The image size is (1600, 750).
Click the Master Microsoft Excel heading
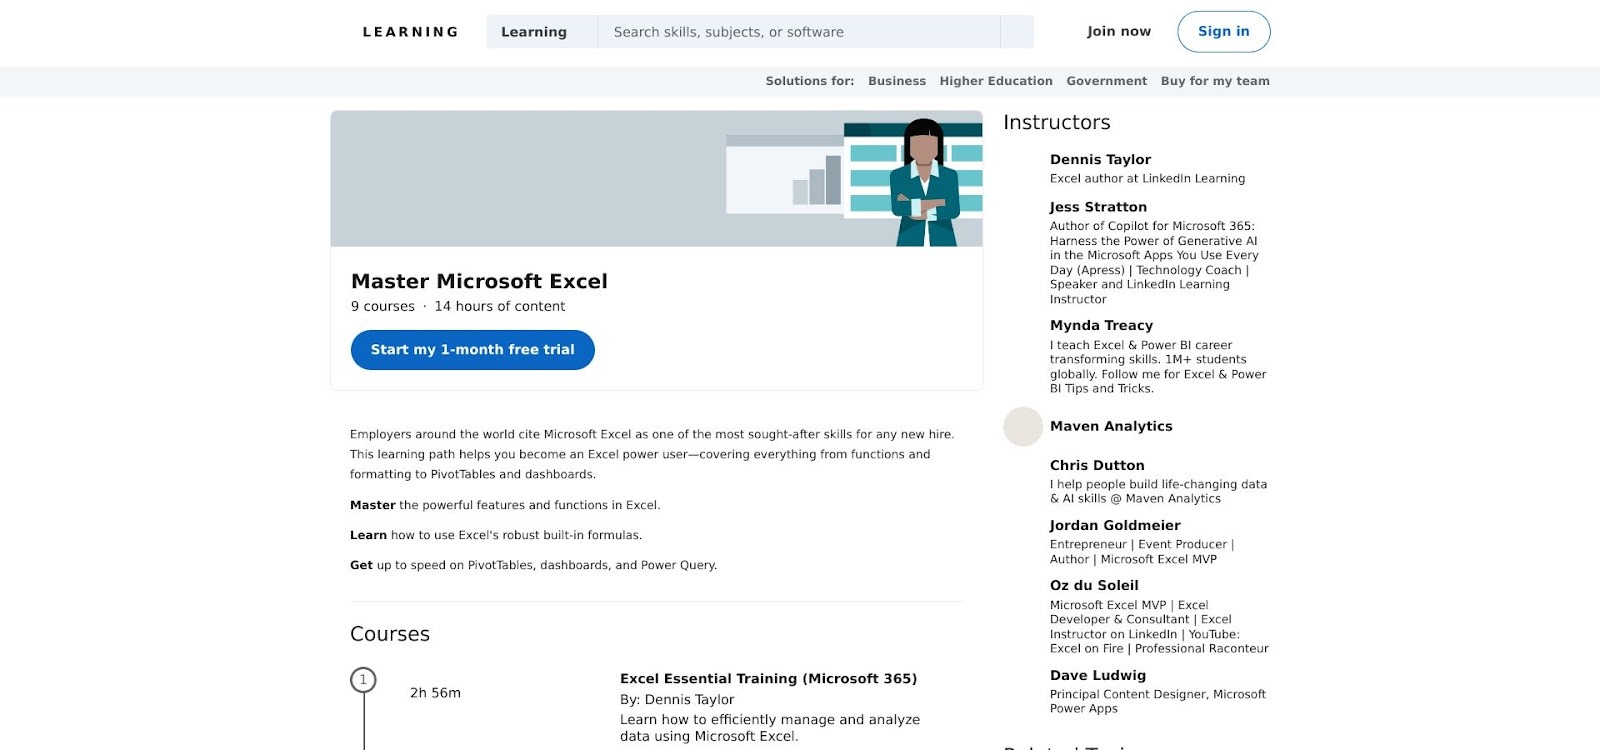click(479, 282)
